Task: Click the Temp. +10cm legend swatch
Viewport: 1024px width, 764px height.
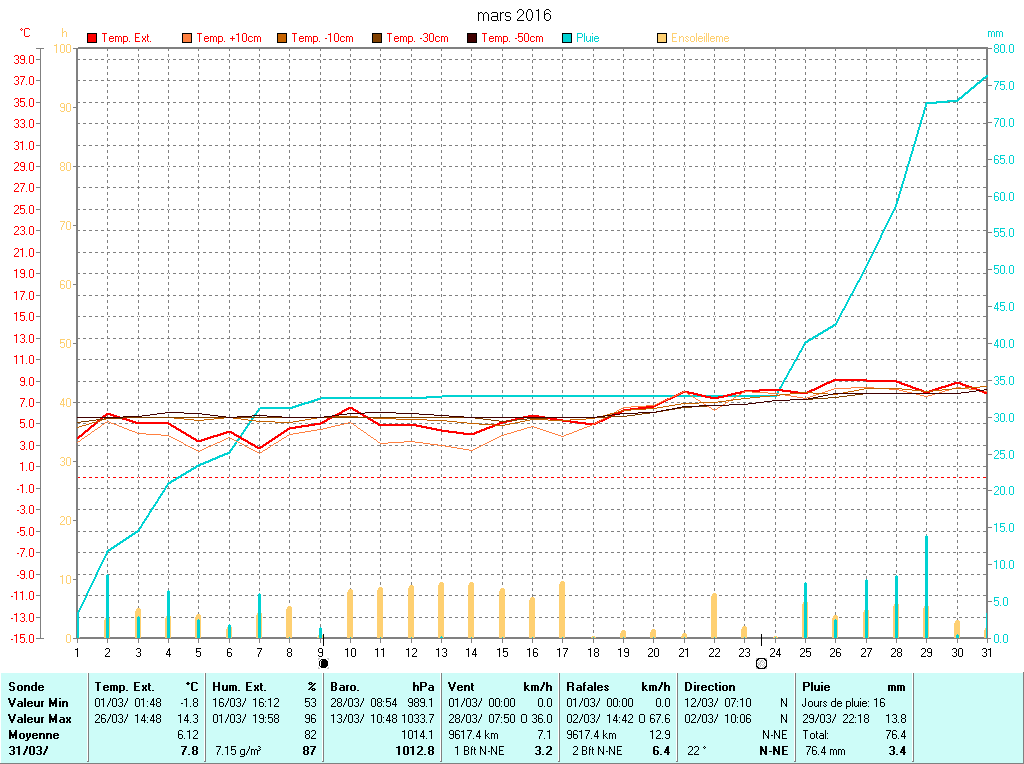Action: pos(188,38)
